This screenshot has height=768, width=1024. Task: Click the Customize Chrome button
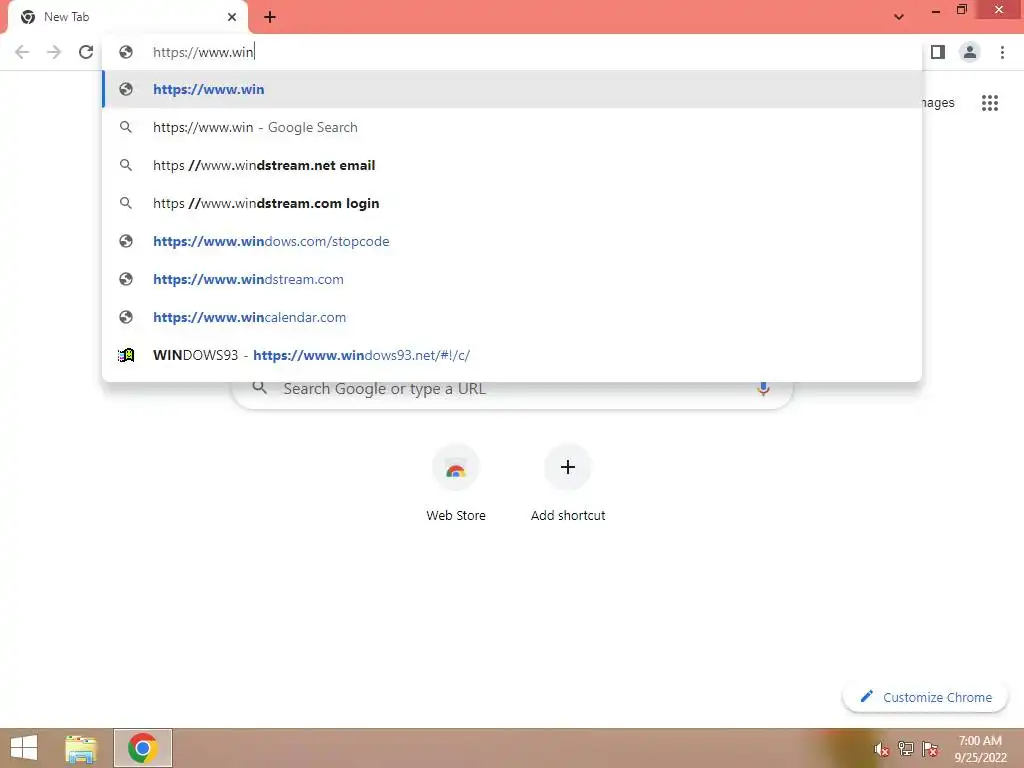click(925, 697)
